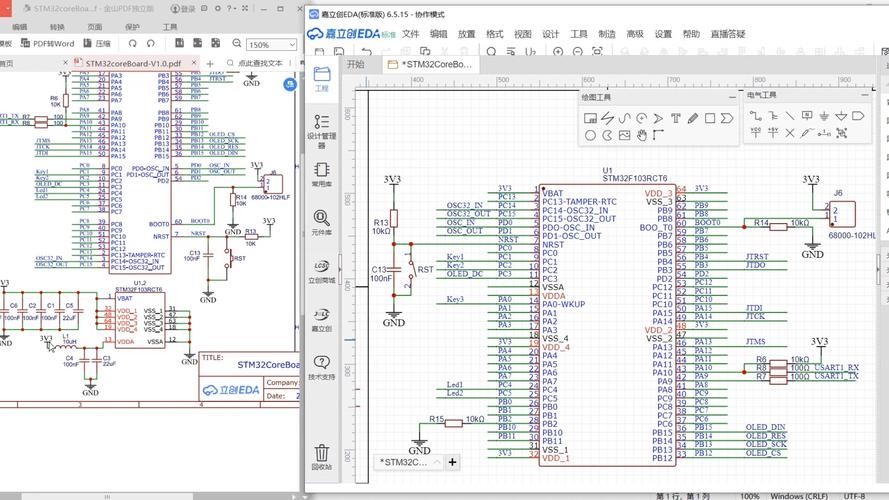Open the LCSC mall (立创商城) sidebar icon
The image size is (889, 500).
click(x=321, y=272)
